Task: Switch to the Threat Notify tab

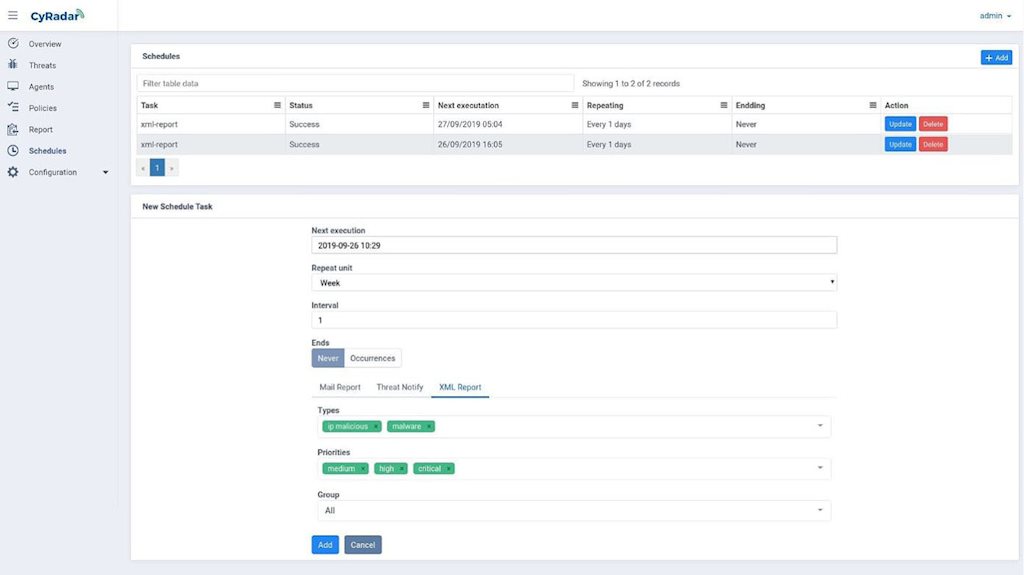Action: coord(399,387)
